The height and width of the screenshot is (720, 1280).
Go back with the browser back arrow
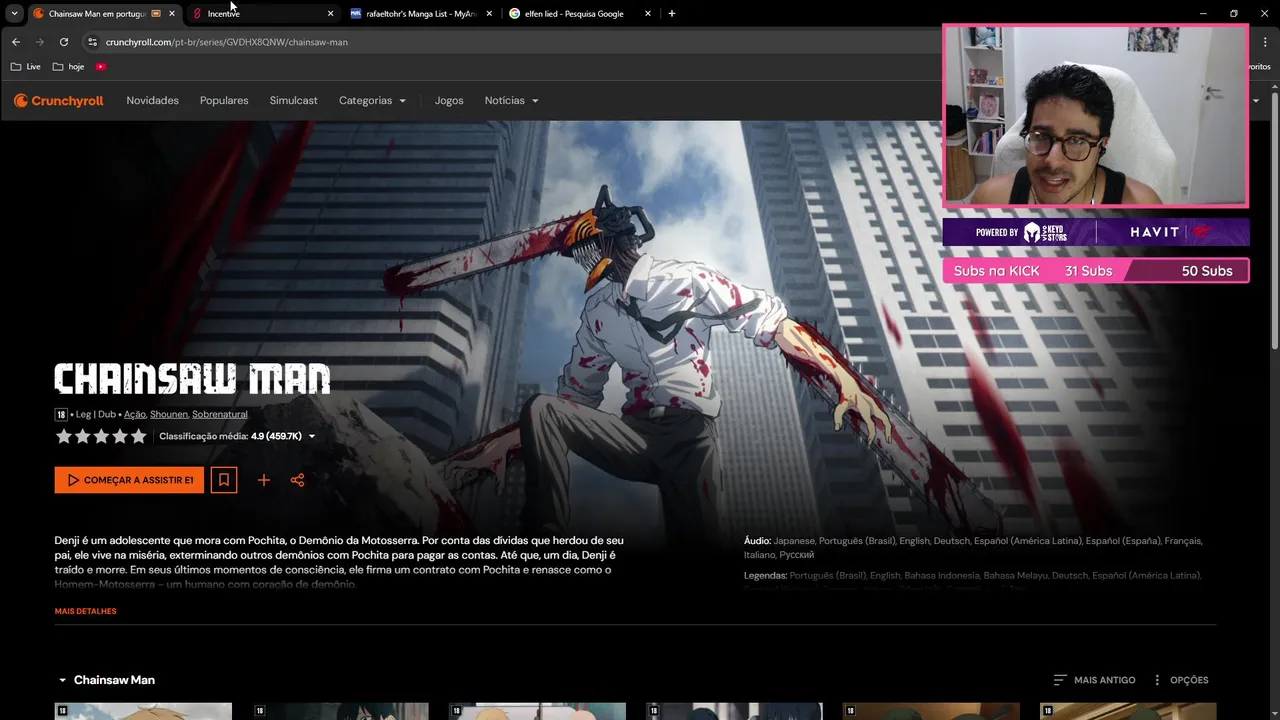(x=16, y=42)
